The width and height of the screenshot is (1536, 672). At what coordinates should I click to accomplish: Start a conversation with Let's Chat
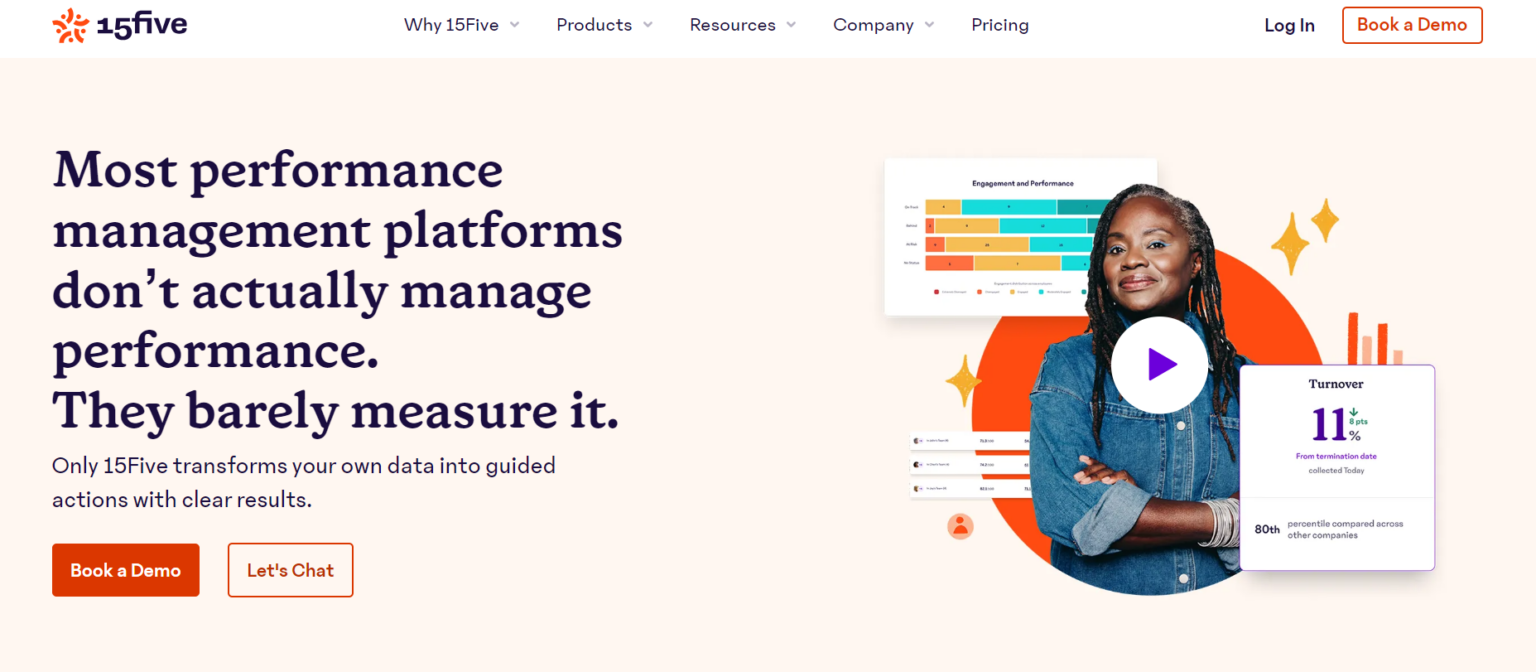pos(290,570)
